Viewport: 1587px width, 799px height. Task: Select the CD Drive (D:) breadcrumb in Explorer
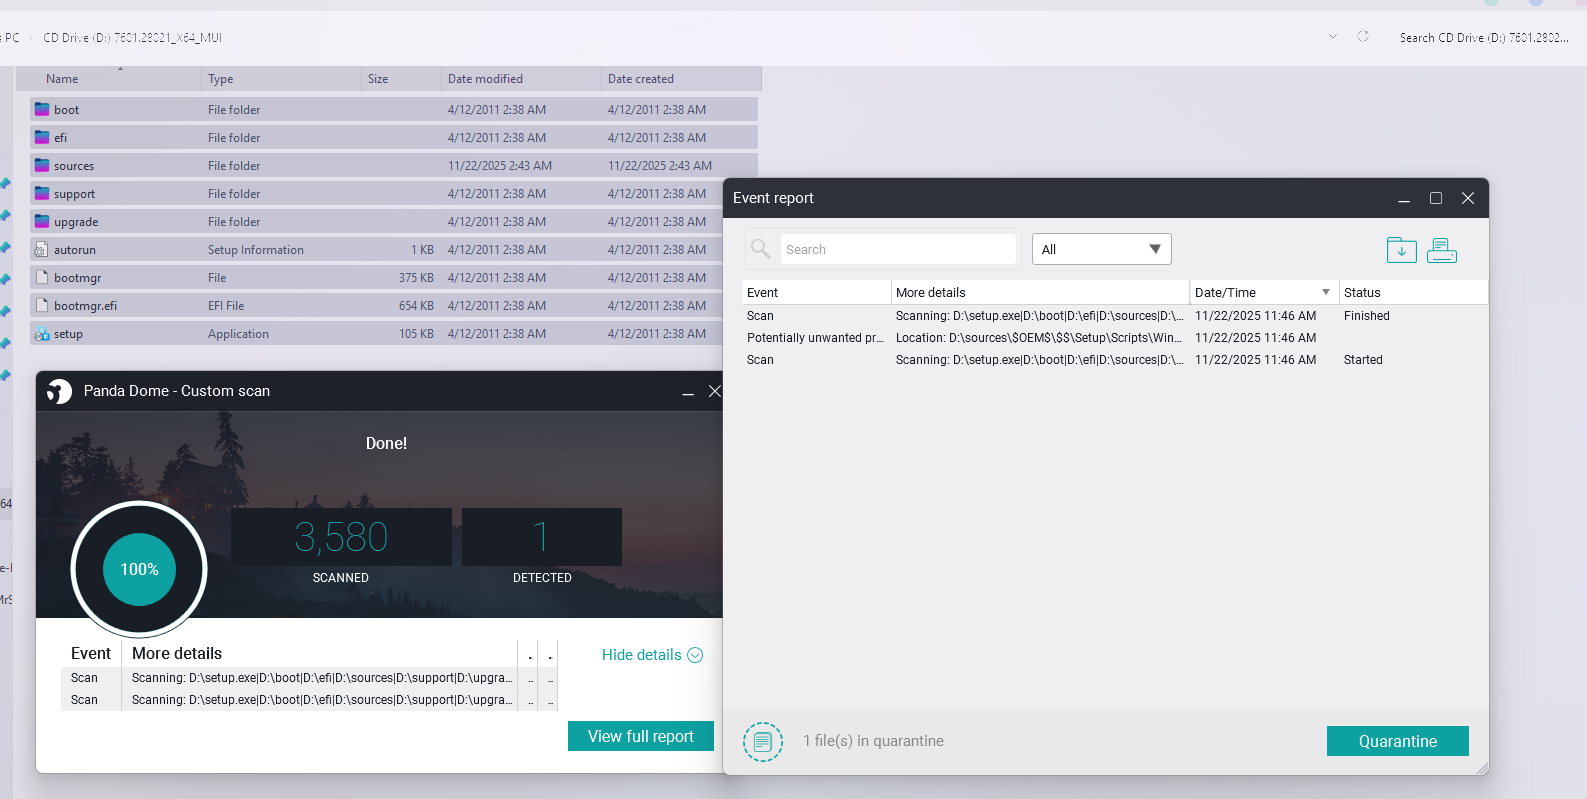(x=132, y=37)
